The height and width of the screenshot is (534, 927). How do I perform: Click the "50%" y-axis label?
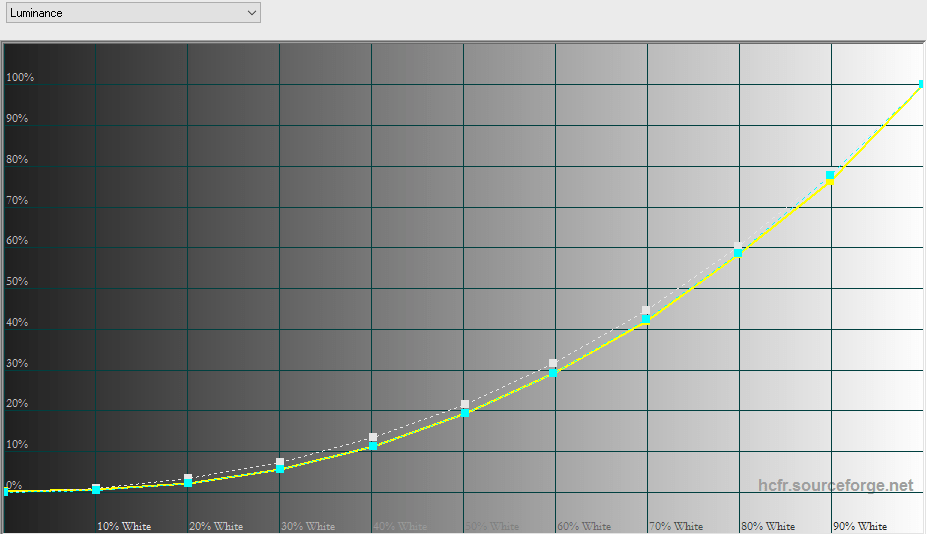(17, 282)
